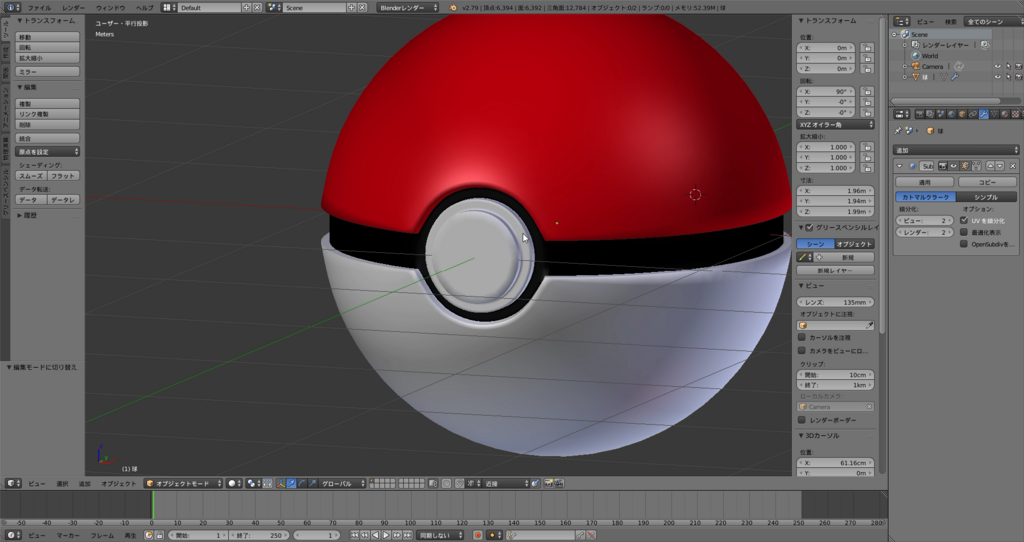
Task: Add a new scene with plus icon
Action: coord(351,8)
